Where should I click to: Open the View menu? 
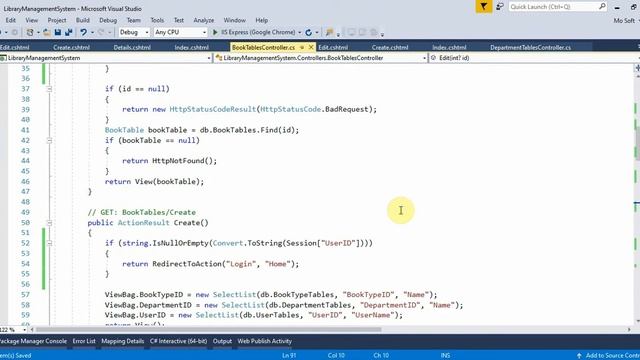tap(31, 20)
